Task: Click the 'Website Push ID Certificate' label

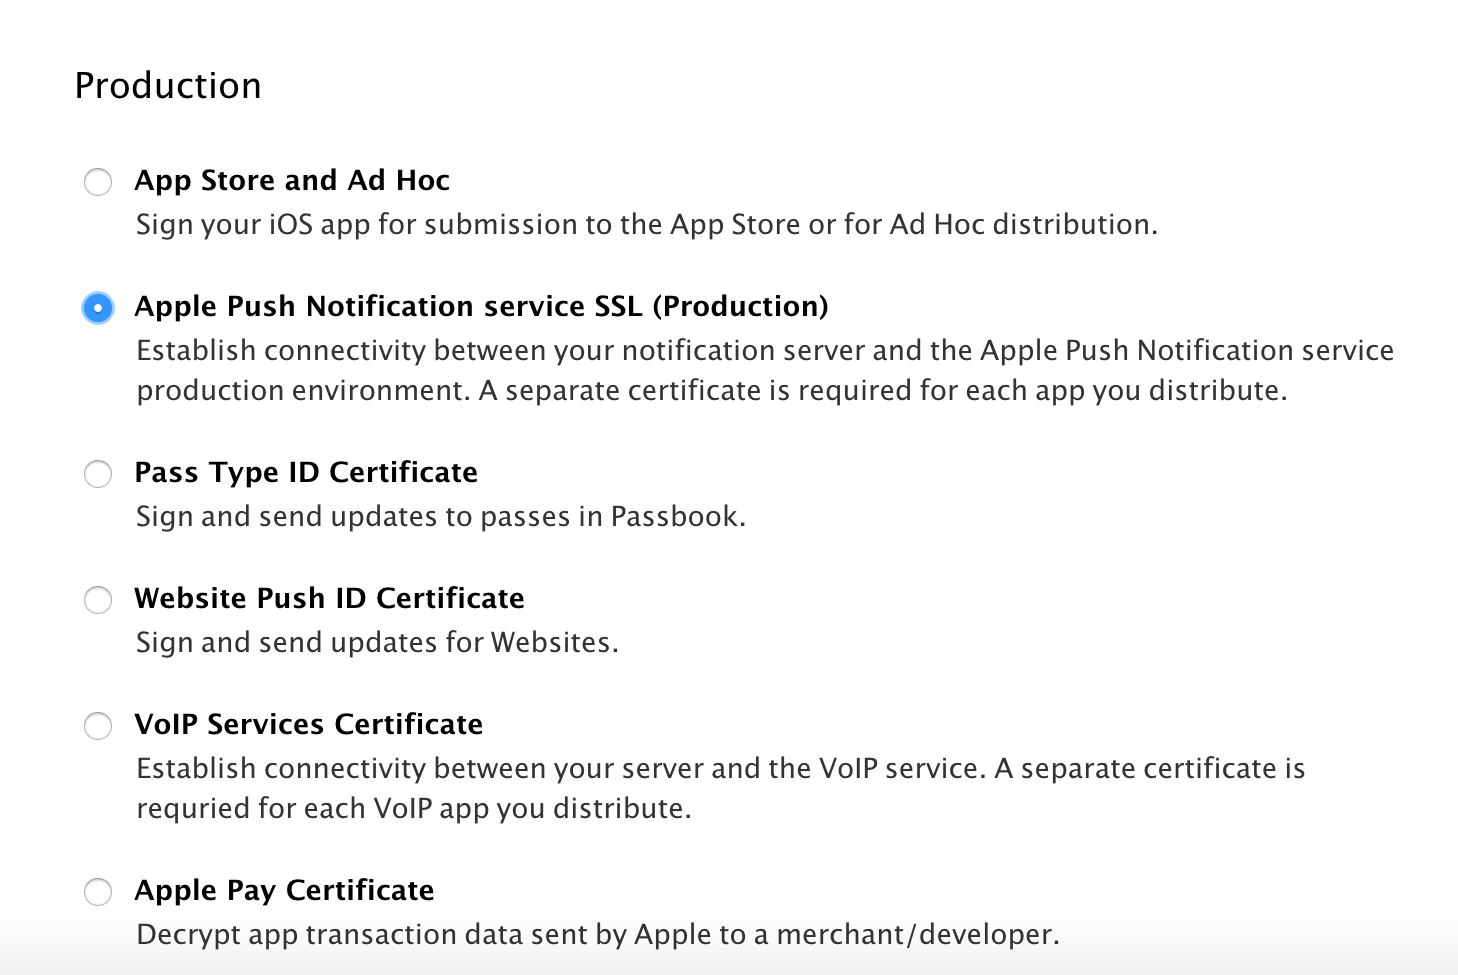Action: [330, 598]
